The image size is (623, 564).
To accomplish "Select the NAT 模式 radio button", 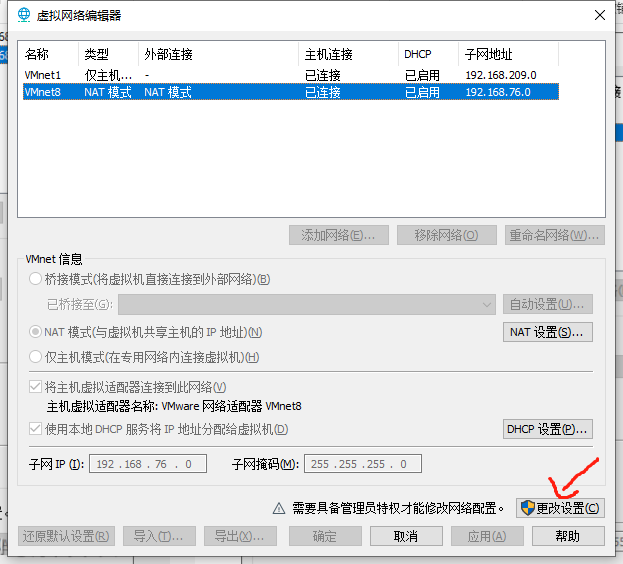I will coord(35,332).
